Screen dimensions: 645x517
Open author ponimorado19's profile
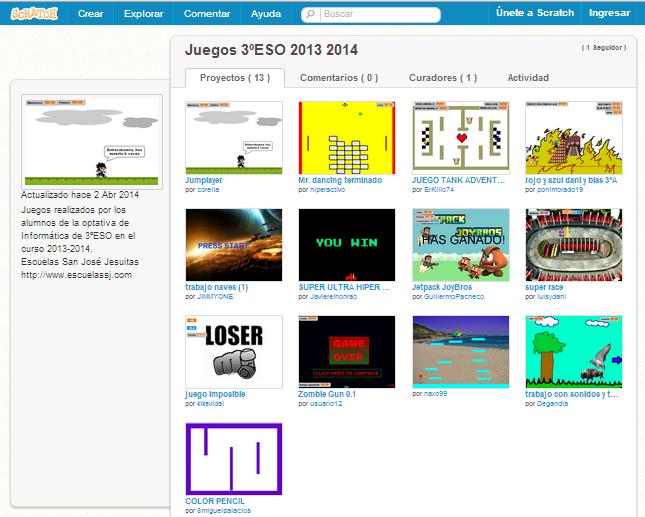click(560, 190)
